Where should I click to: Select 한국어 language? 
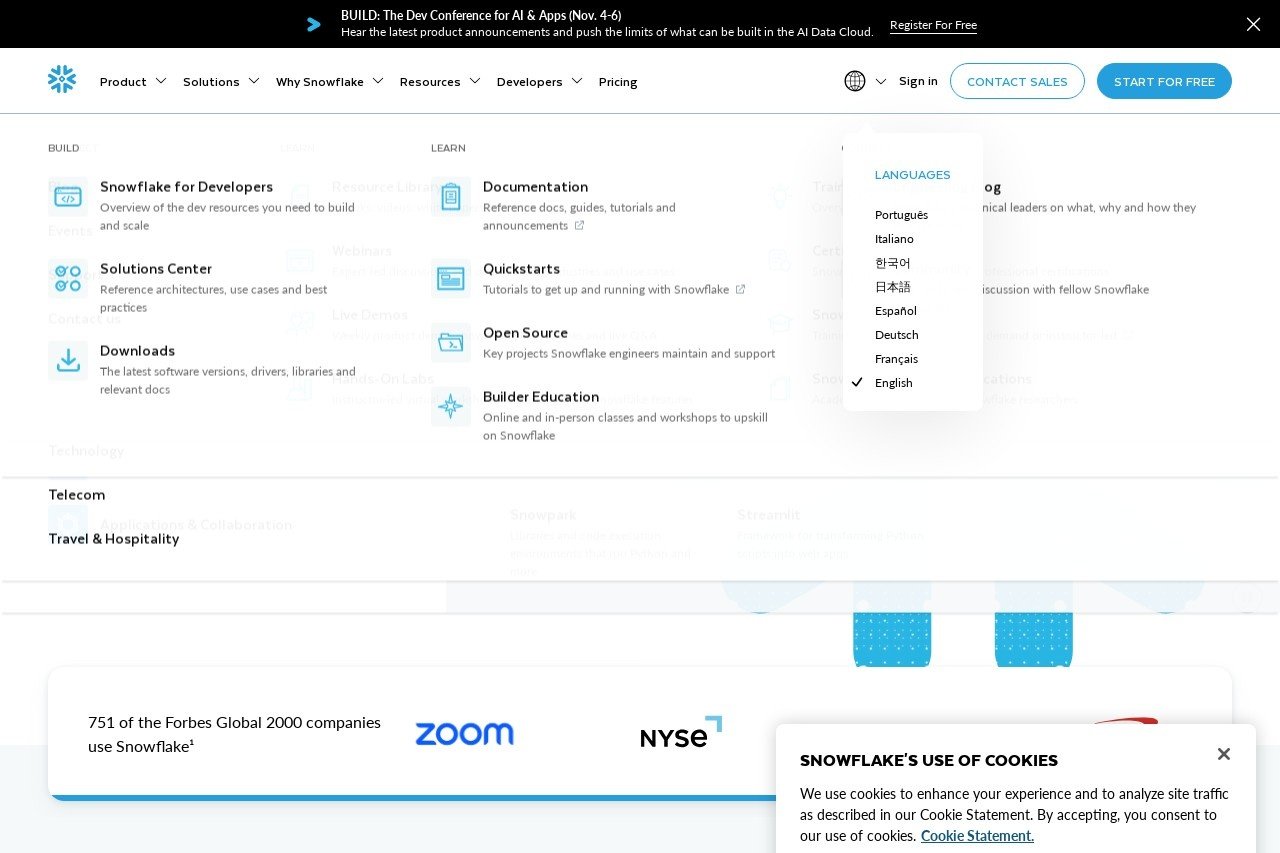pyautogui.click(x=893, y=263)
